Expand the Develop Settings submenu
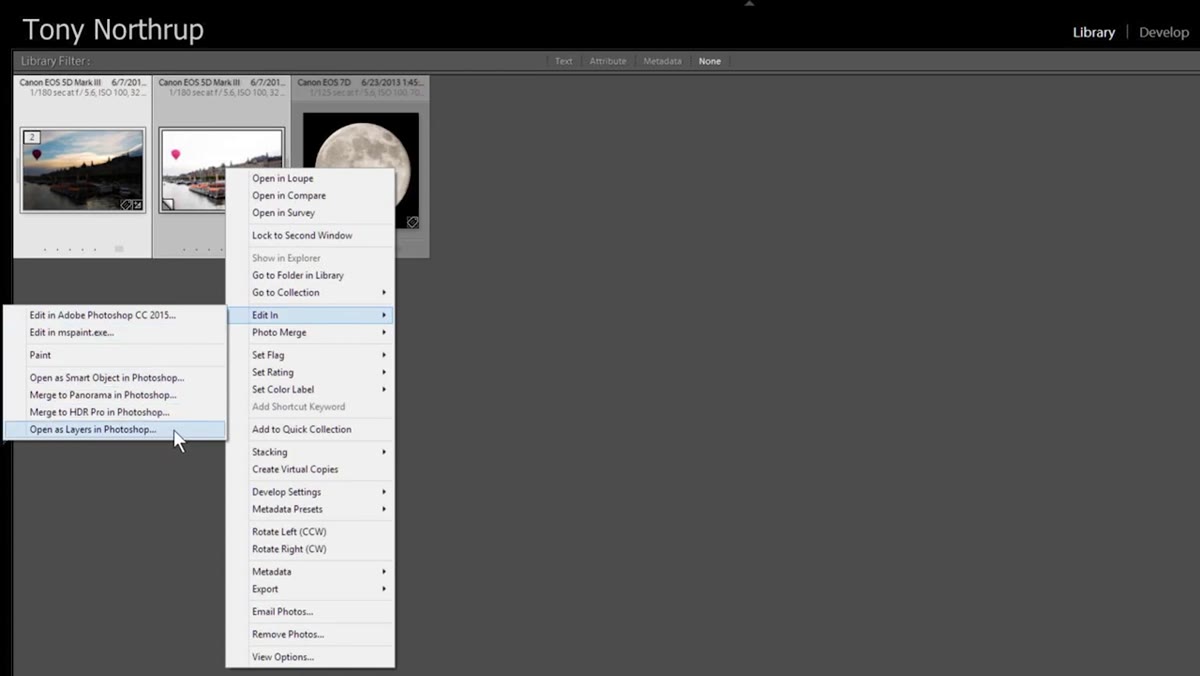 tap(310, 492)
